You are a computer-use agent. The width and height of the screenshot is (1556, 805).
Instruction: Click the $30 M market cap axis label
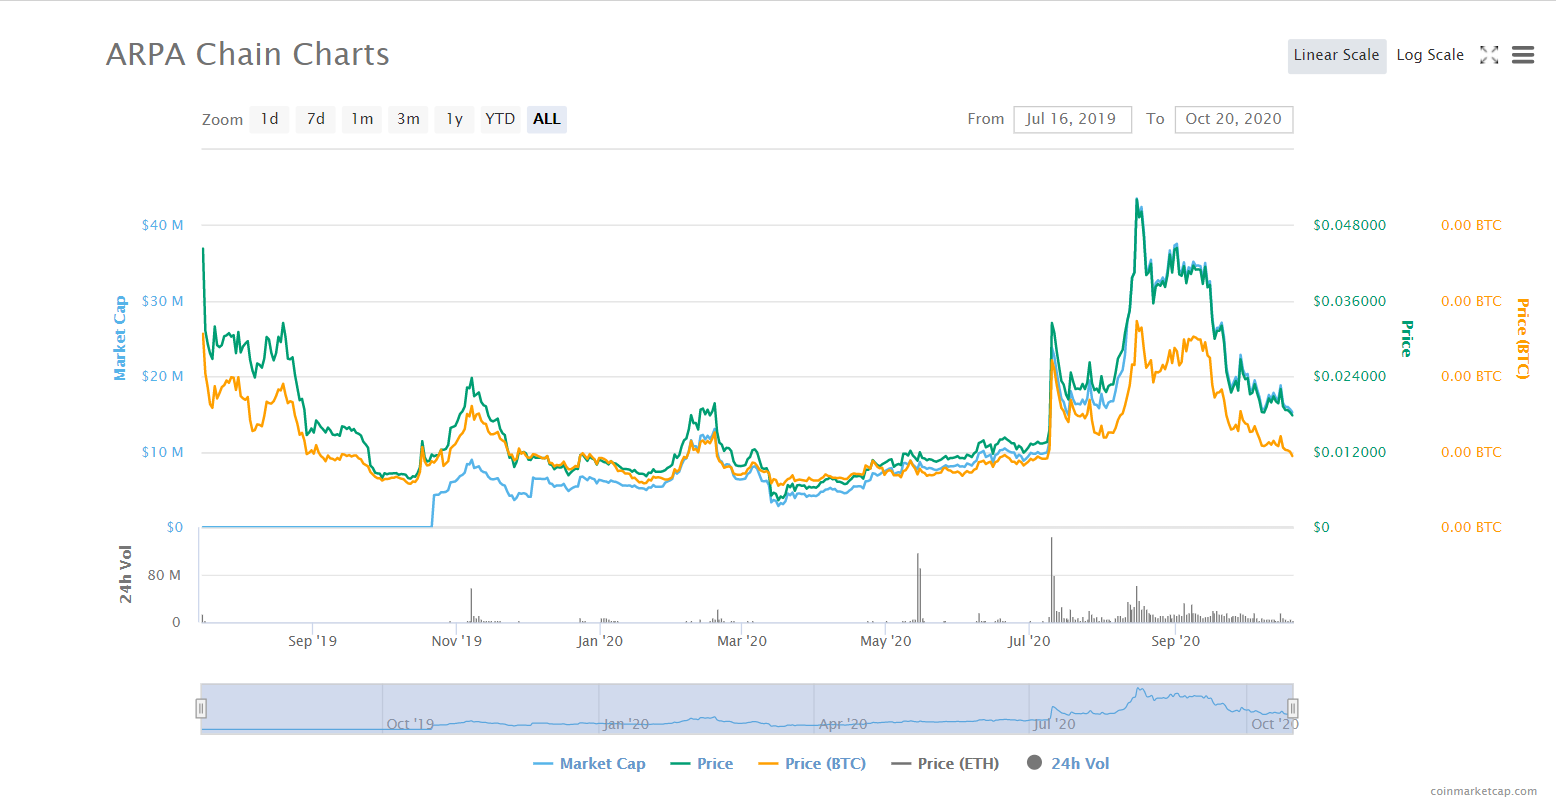point(163,301)
